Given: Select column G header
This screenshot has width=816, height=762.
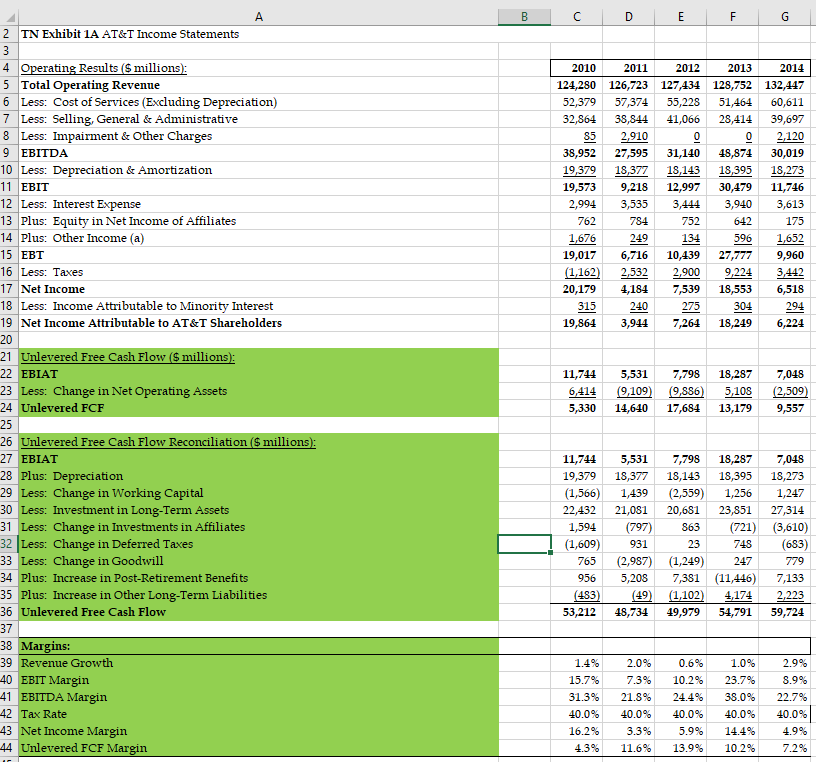Looking at the screenshot, I should (x=785, y=17).
